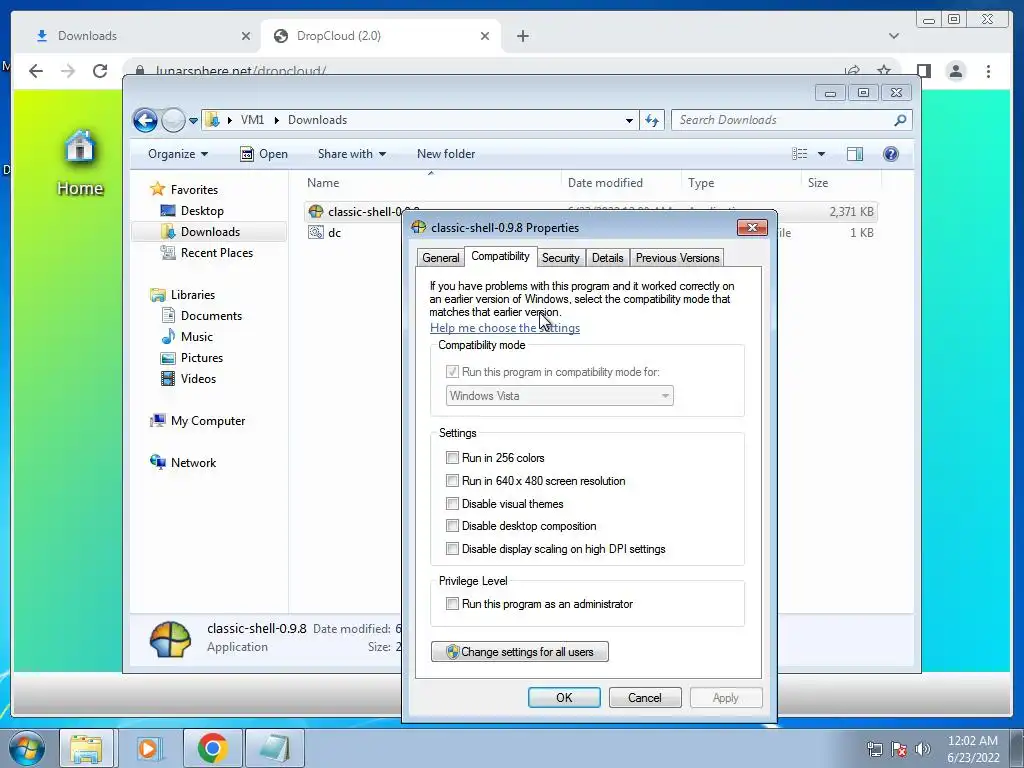
Task: Switch to the Details tab
Action: pos(607,258)
